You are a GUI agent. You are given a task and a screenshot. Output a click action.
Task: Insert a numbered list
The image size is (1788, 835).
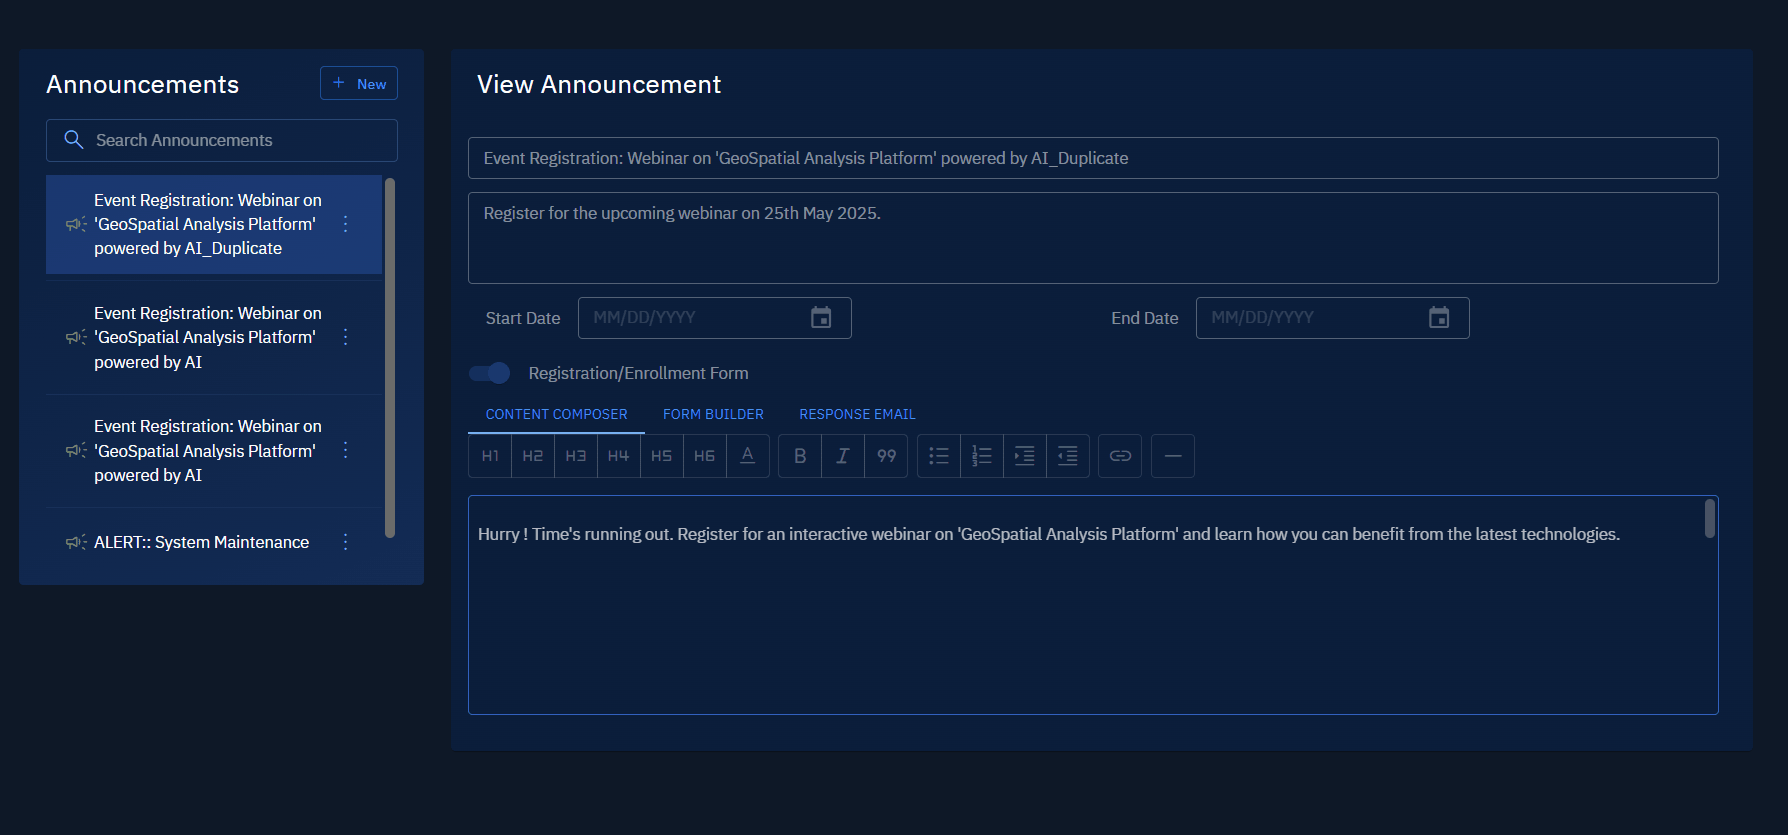(982, 456)
